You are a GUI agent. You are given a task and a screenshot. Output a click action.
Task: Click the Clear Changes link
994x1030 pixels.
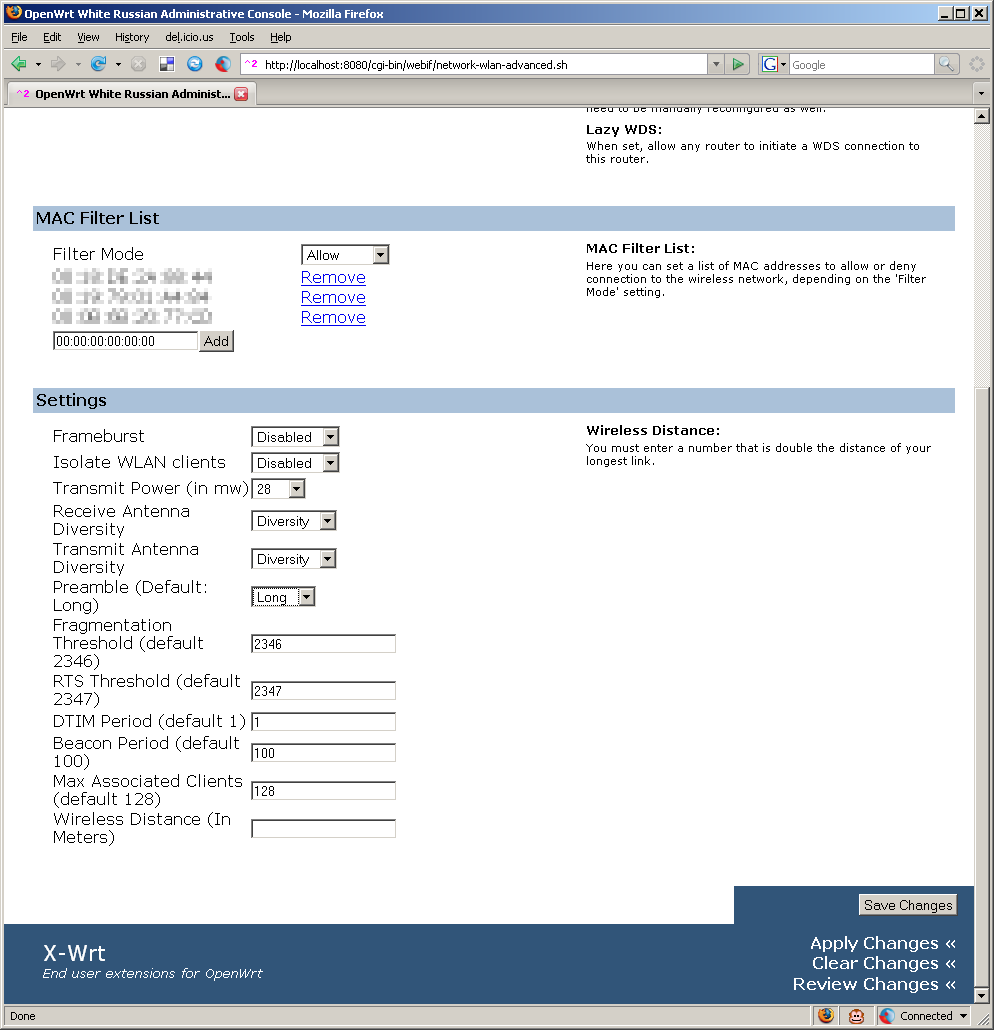coord(884,963)
